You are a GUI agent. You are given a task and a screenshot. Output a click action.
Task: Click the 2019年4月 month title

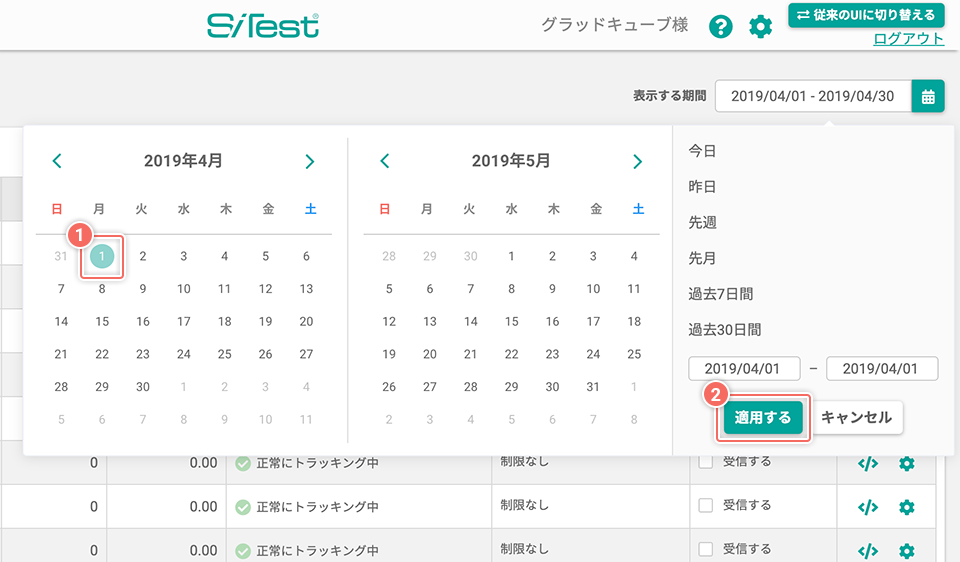tap(183, 161)
